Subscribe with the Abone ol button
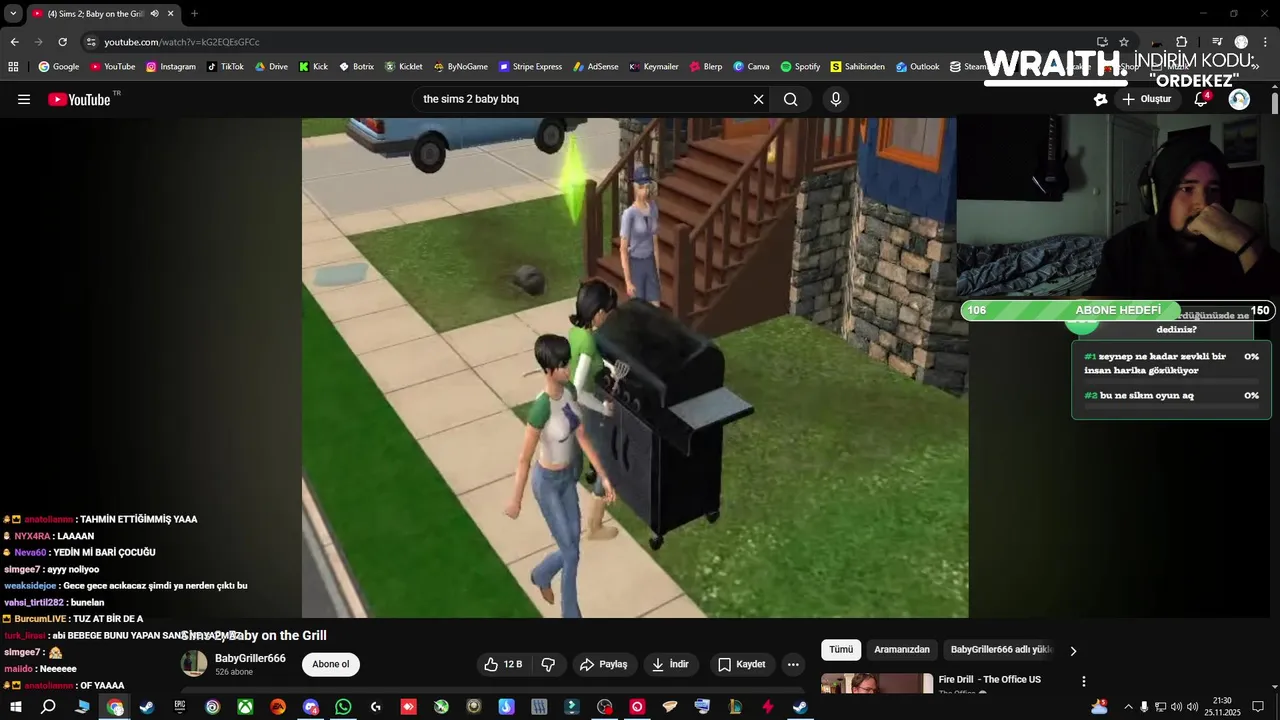Viewport: 1280px width, 720px height. (x=331, y=664)
